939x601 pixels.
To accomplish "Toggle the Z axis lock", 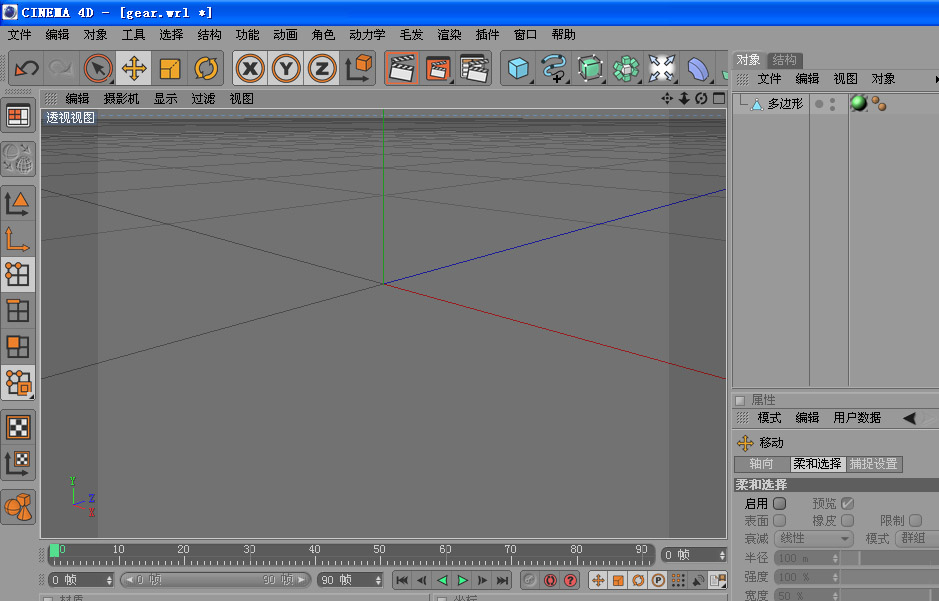I will click(322, 68).
